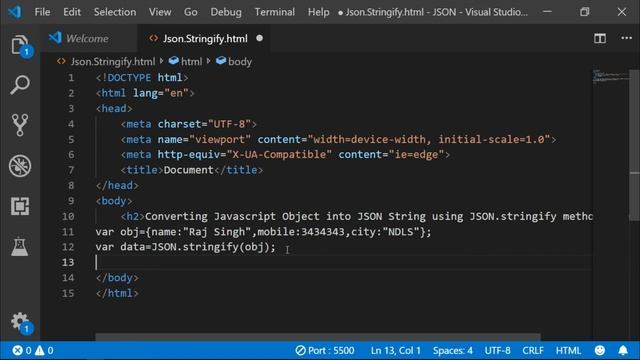Select the Json.Stringify.html editor tab
This screenshot has width=640, height=360.
204,38
